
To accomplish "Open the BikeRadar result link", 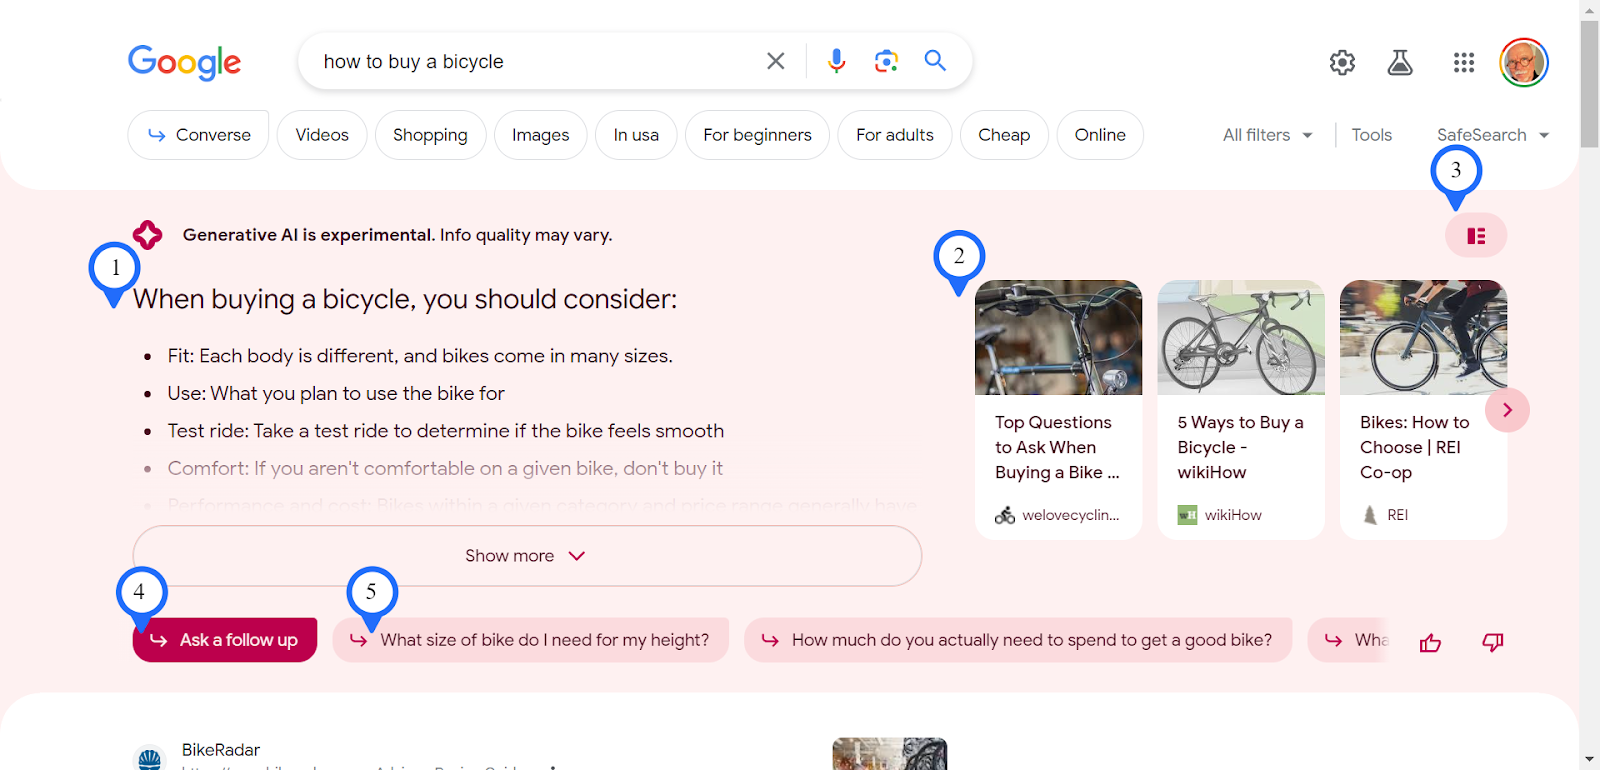I will point(219,749).
